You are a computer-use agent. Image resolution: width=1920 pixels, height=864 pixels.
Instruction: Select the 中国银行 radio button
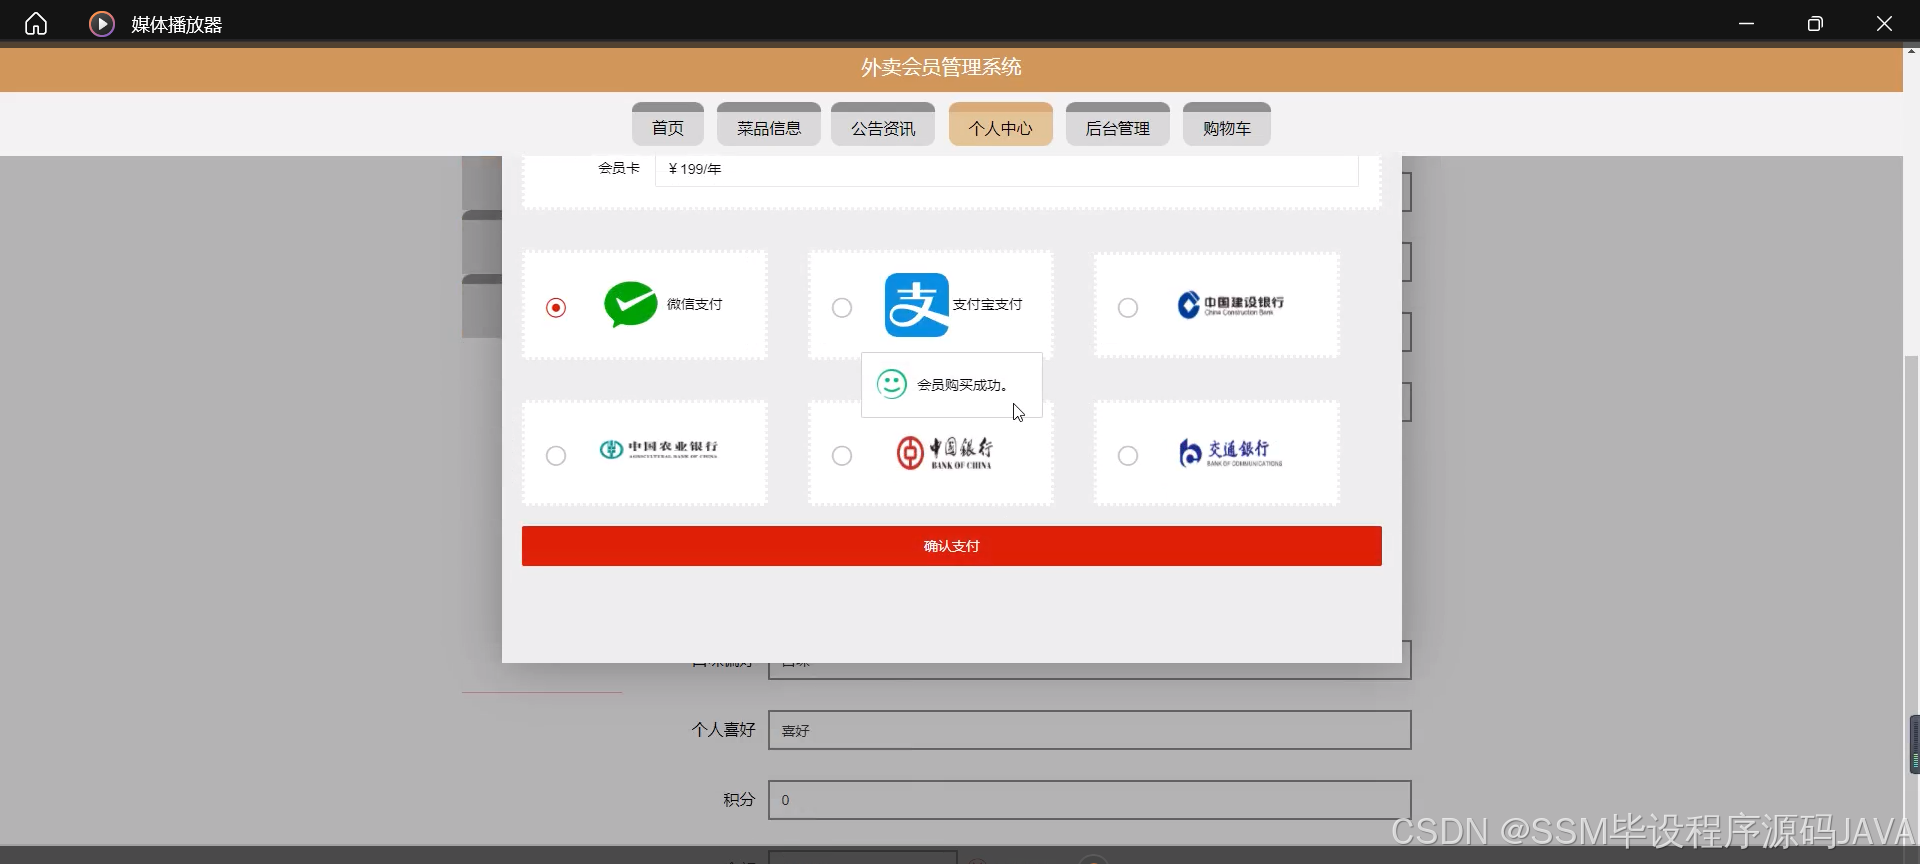[842, 455]
